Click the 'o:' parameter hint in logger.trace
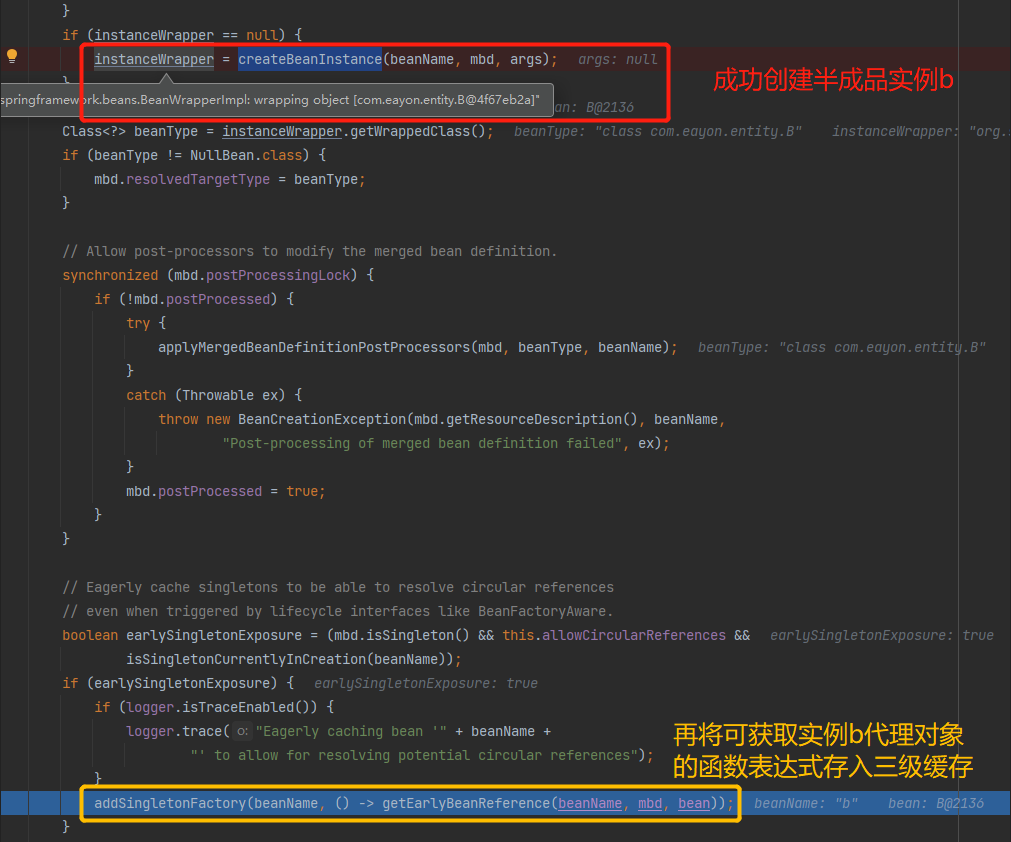The width and height of the screenshot is (1011, 842). (242, 731)
